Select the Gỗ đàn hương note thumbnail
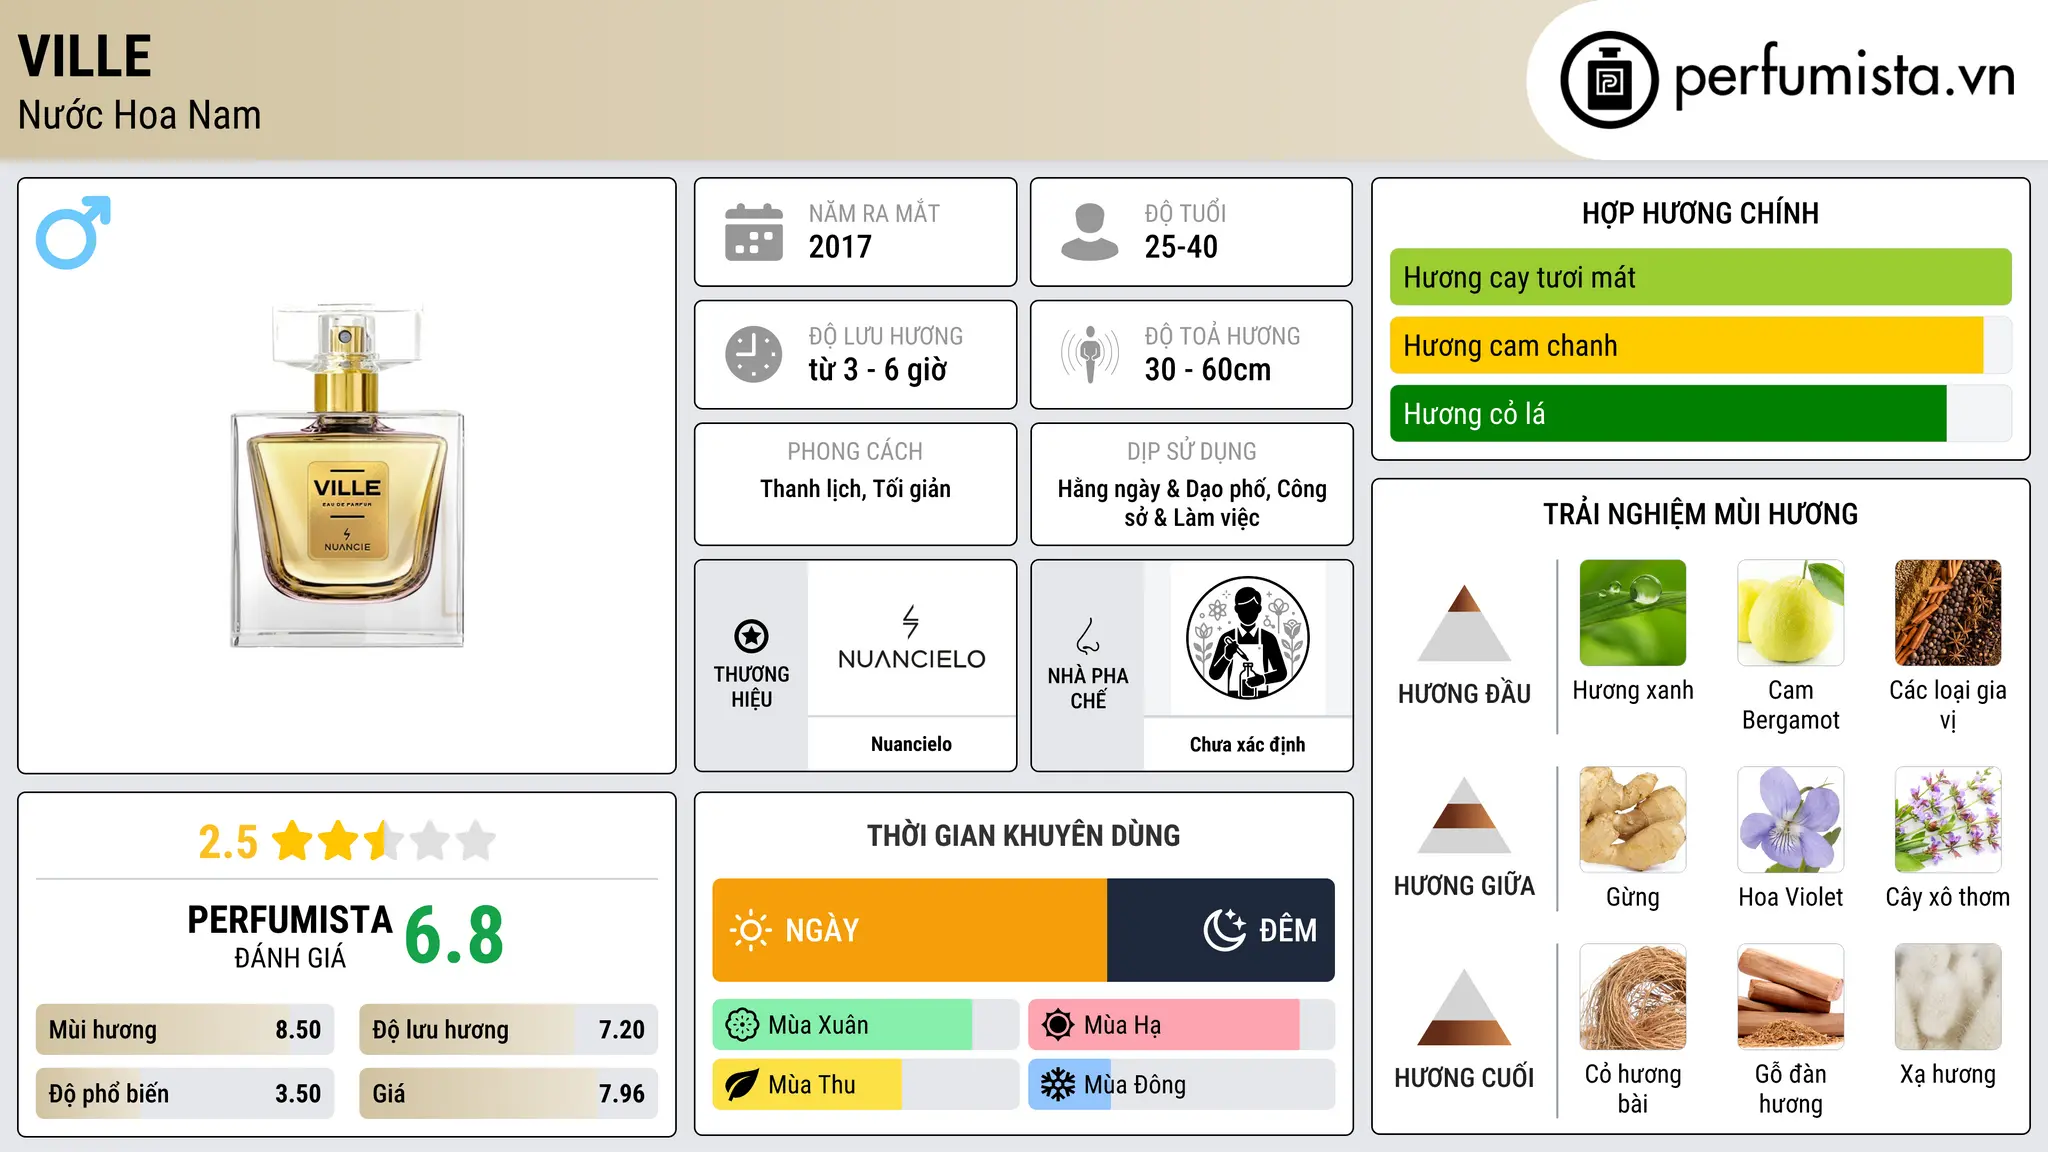The height and width of the screenshot is (1152, 2048). [1790, 997]
